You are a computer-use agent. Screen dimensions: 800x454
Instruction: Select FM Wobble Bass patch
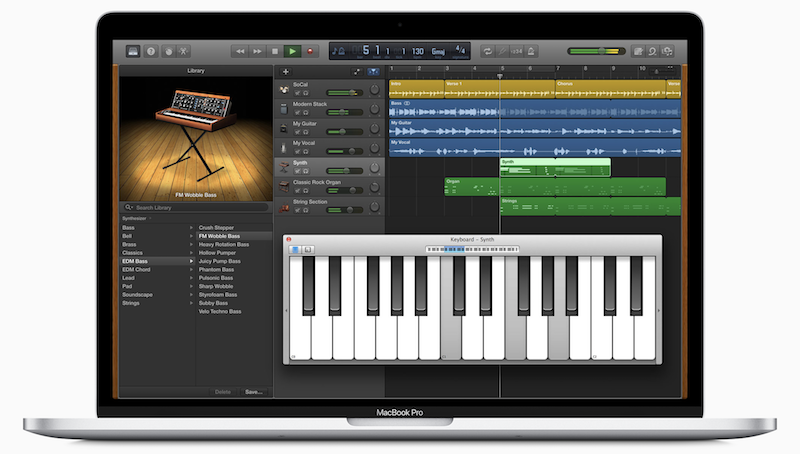point(220,236)
